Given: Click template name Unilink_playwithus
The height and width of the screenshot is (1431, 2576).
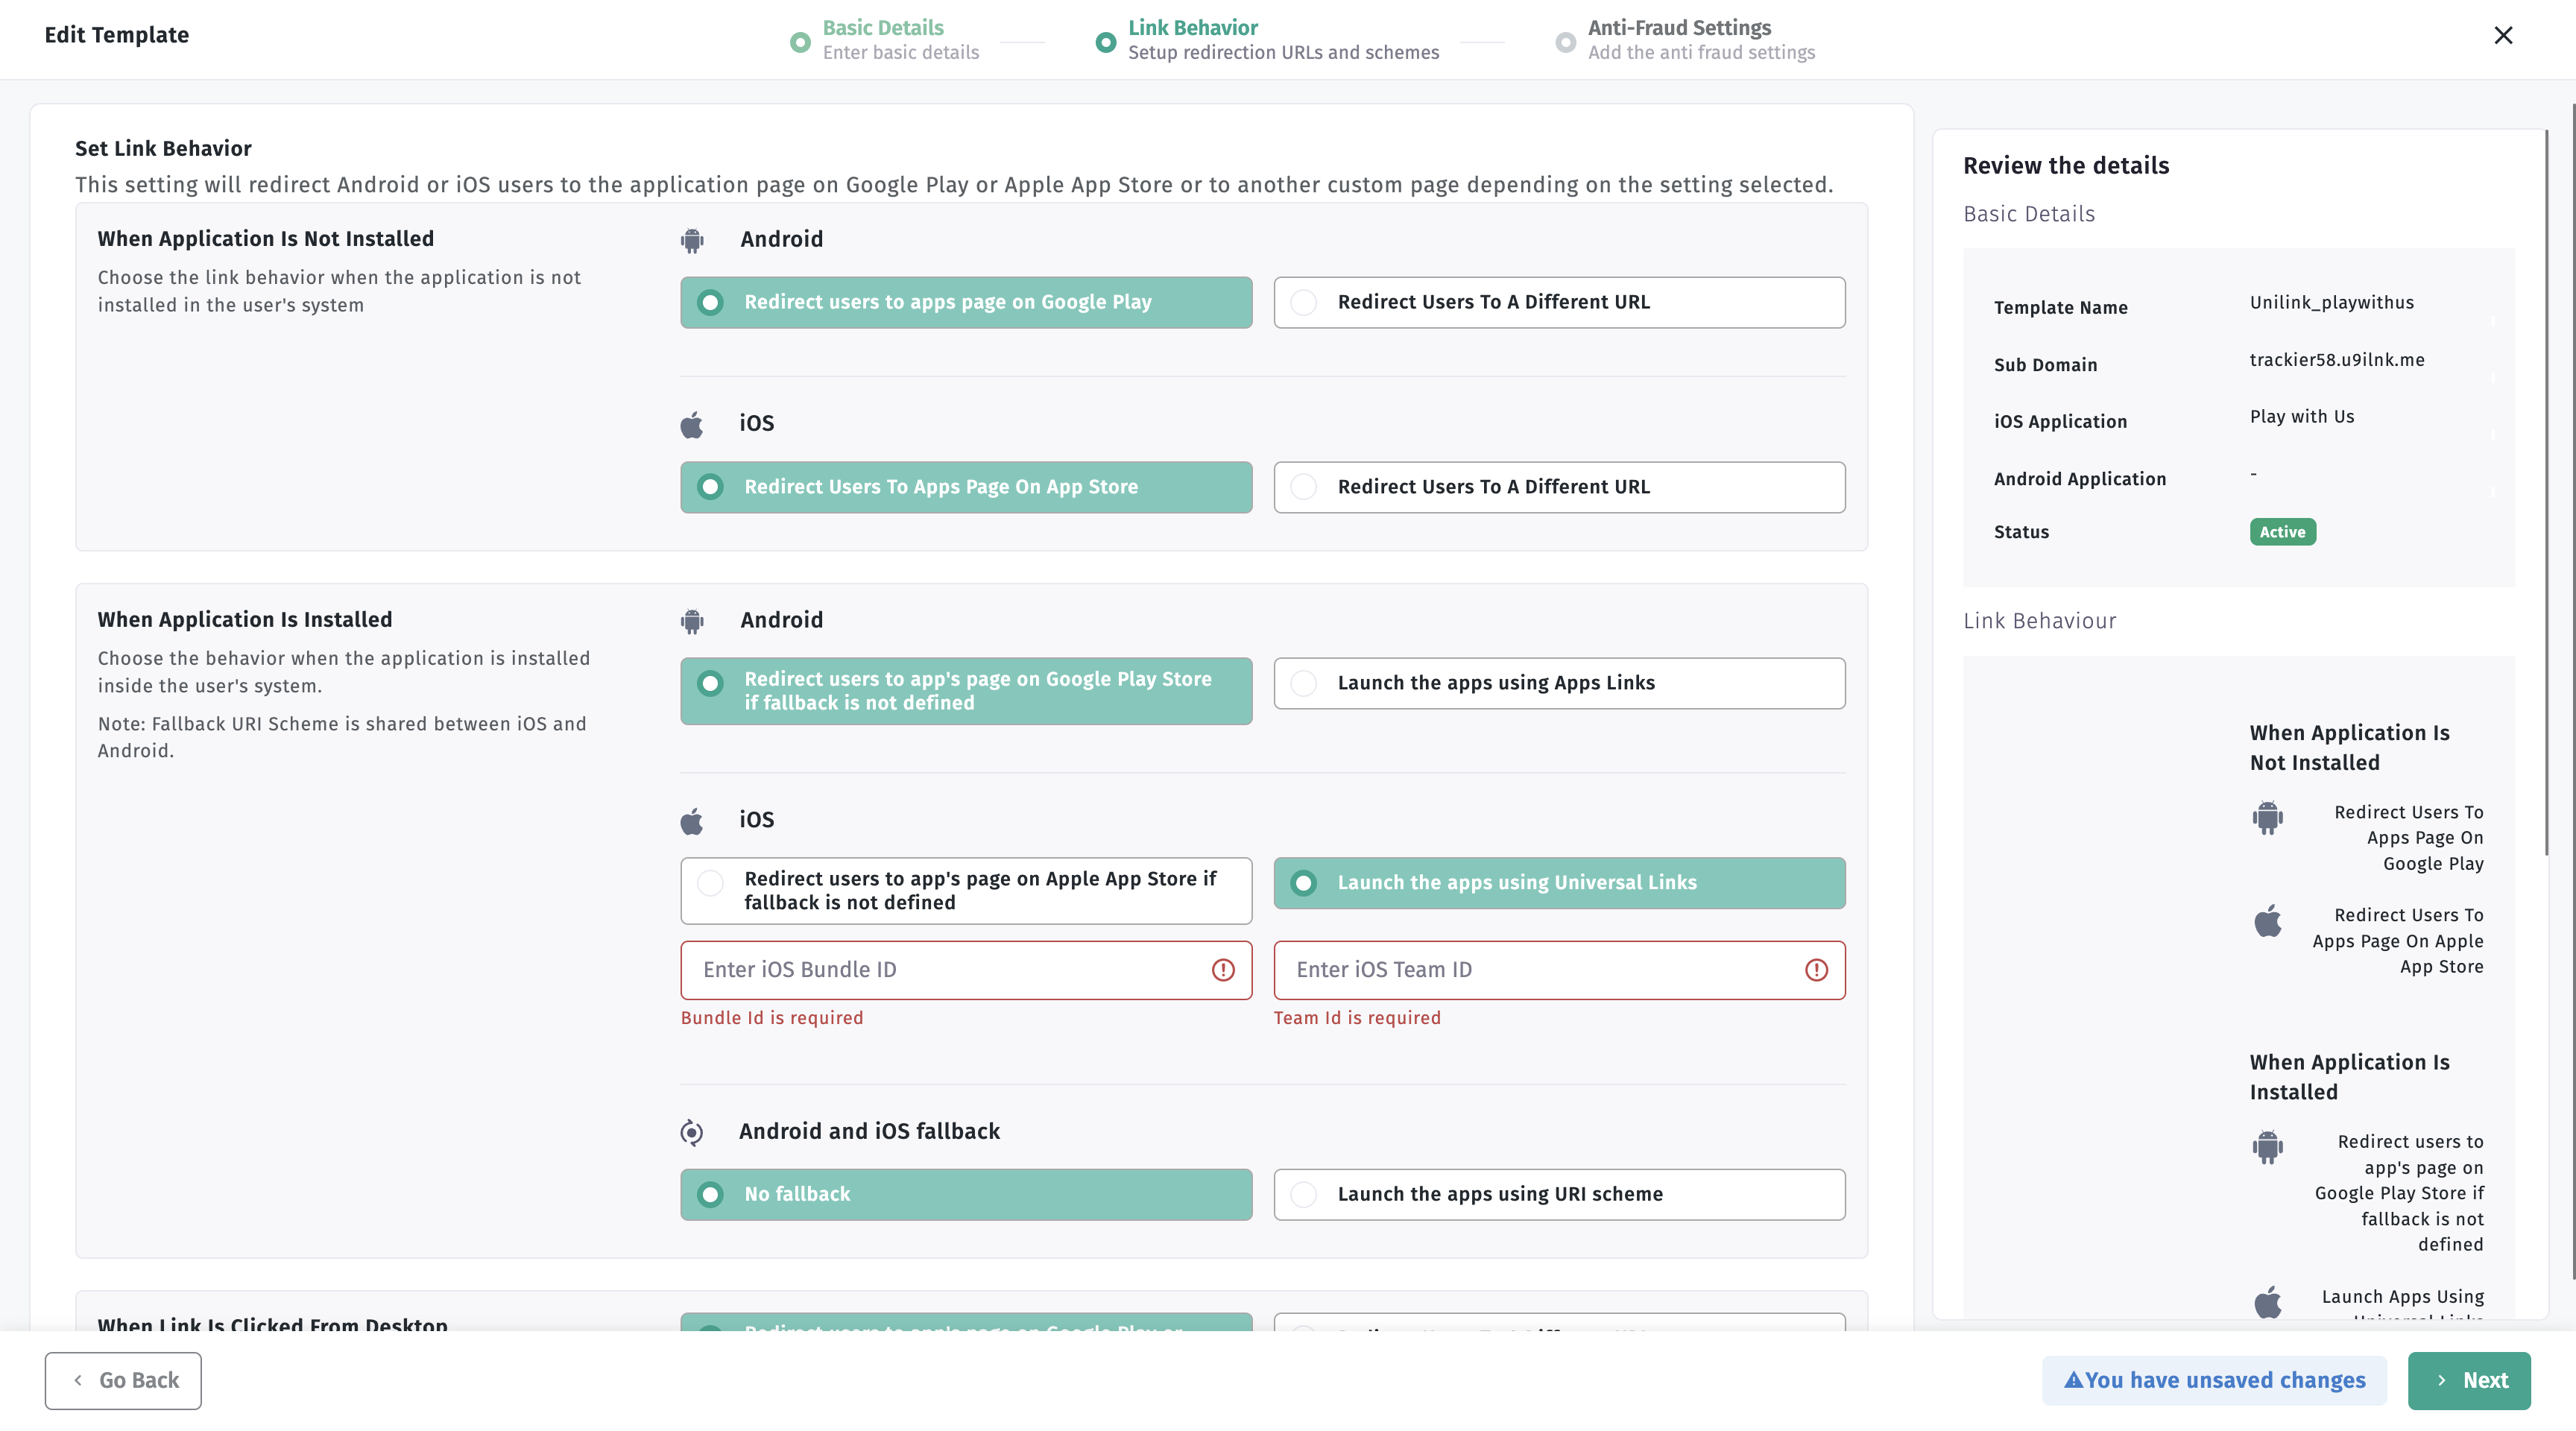Looking at the screenshot, I should 2331,302.
